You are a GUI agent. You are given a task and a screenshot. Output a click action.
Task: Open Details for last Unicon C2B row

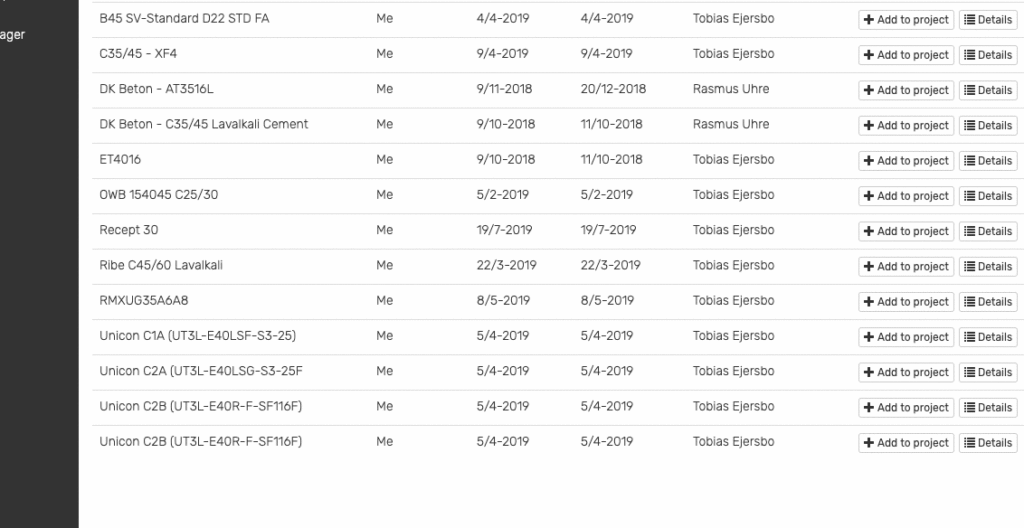(x=987, y=443)
